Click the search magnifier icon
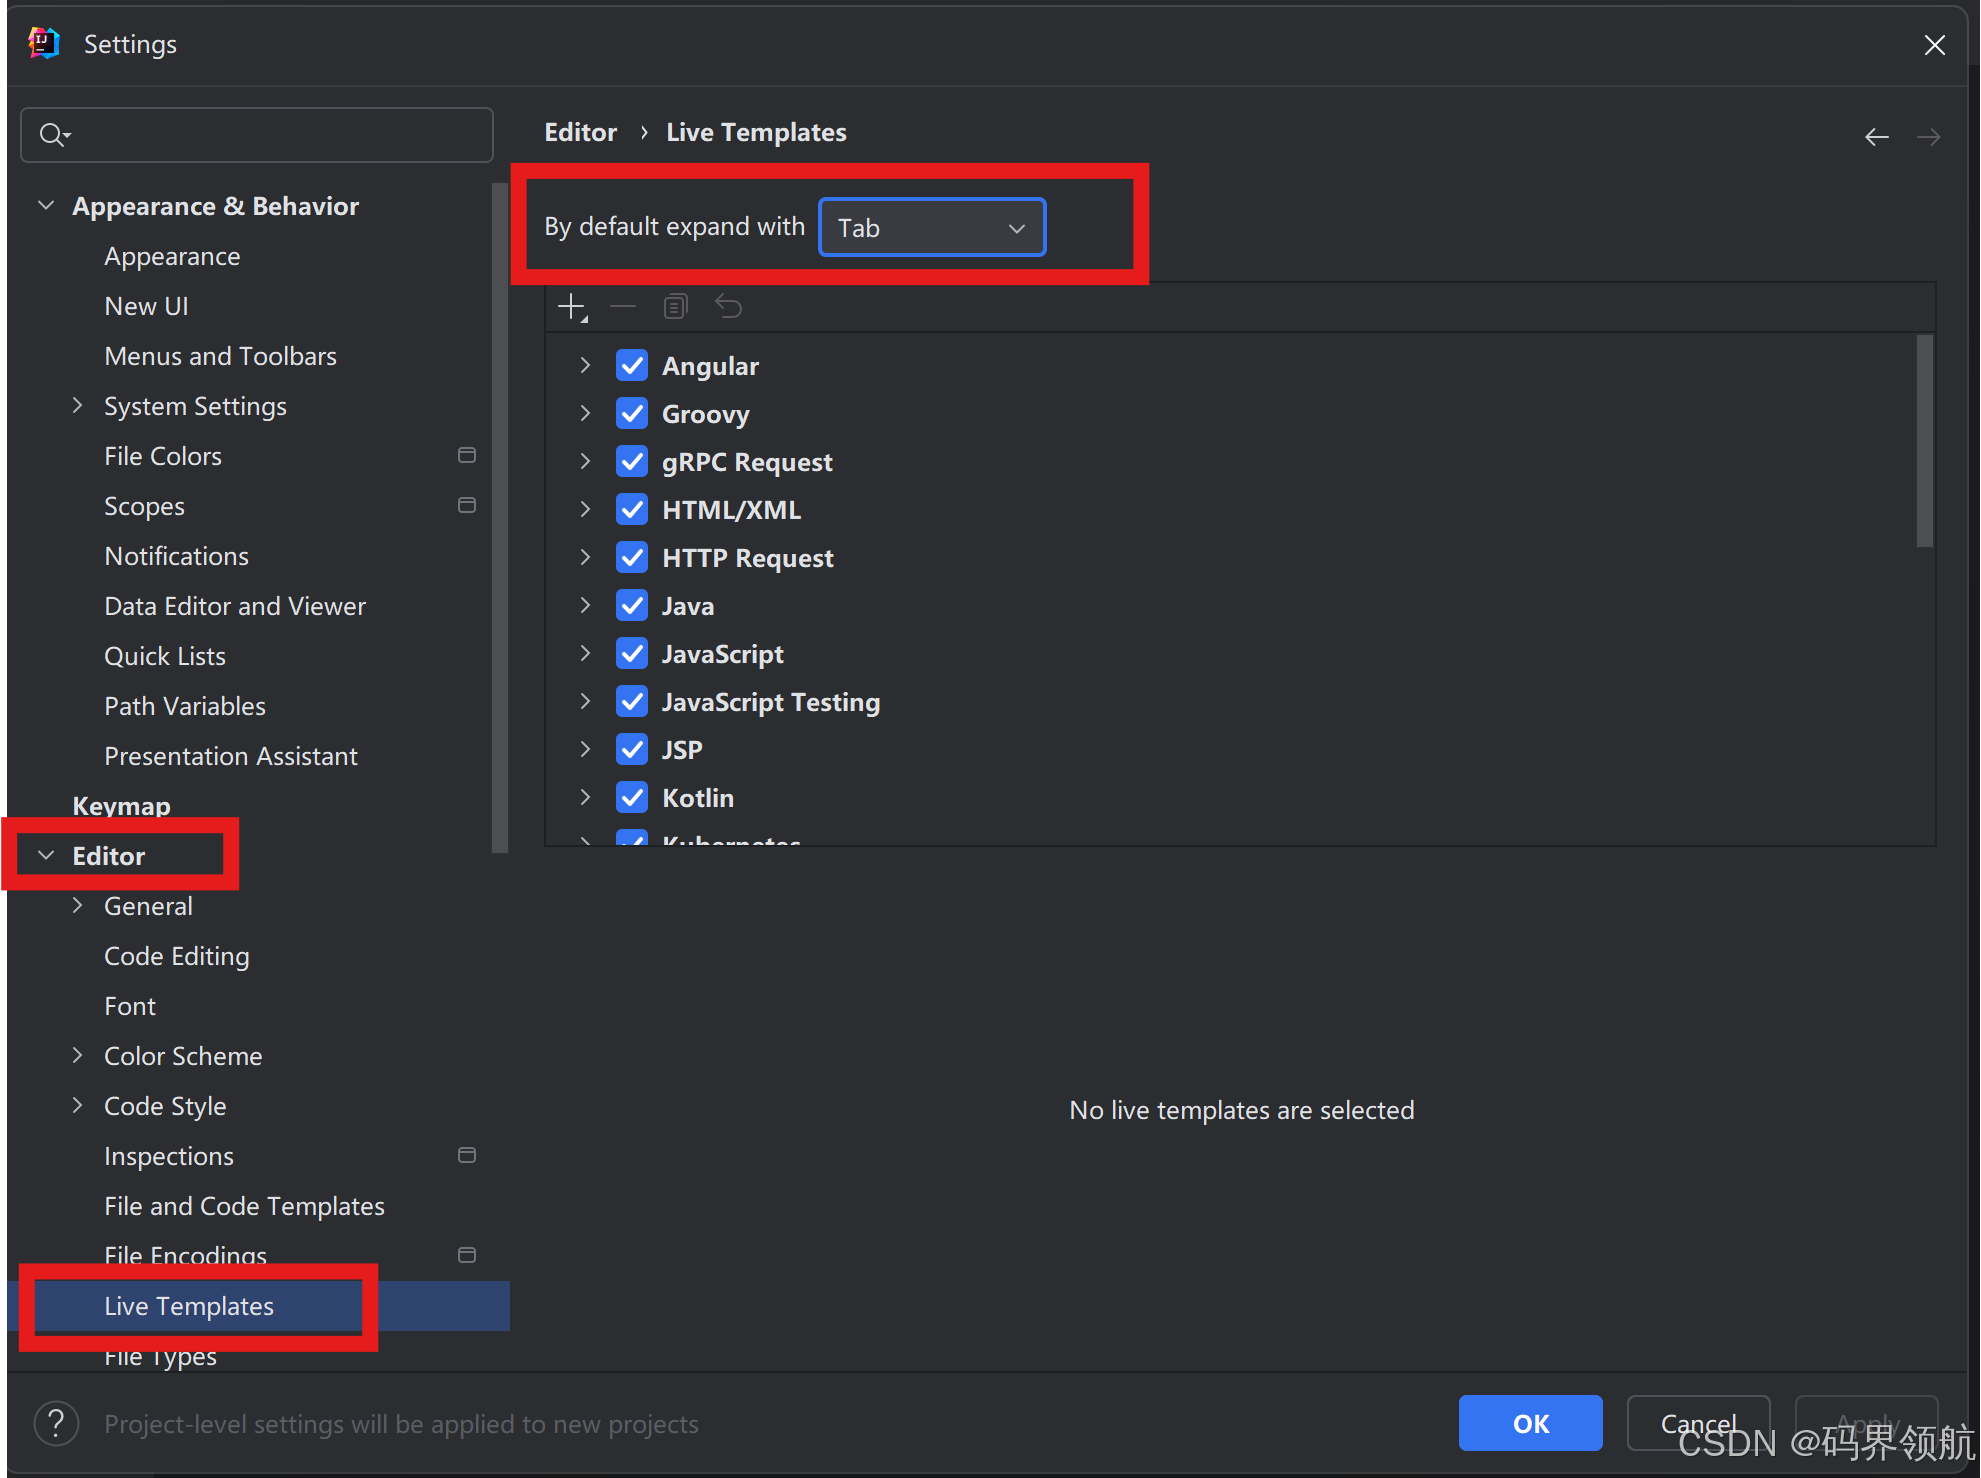The height and width of the screenshot is (1478, 1981). pos(53,134)
